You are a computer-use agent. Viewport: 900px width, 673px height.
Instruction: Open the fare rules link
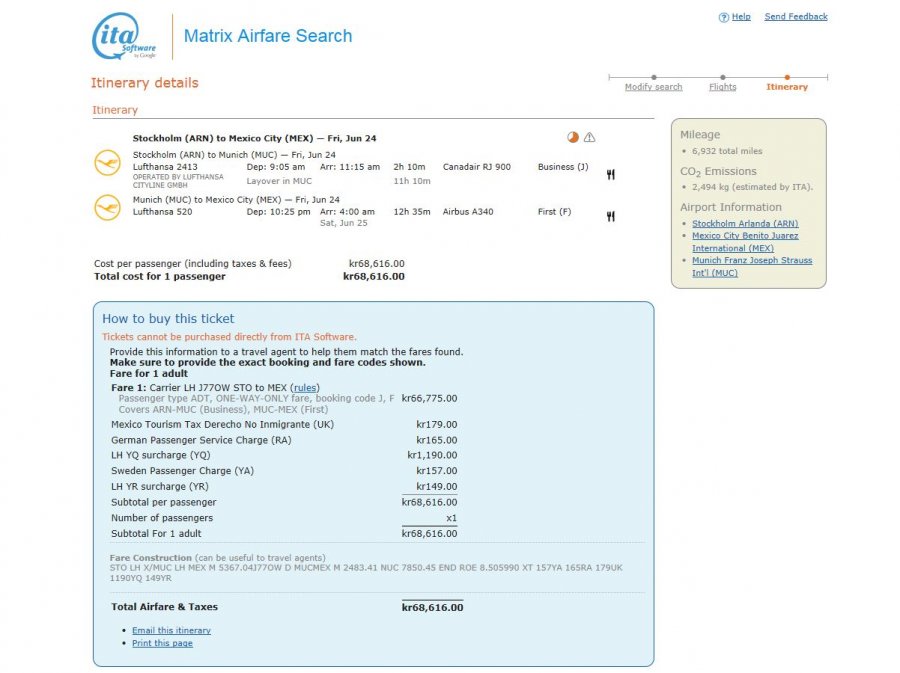click(305, 387)
